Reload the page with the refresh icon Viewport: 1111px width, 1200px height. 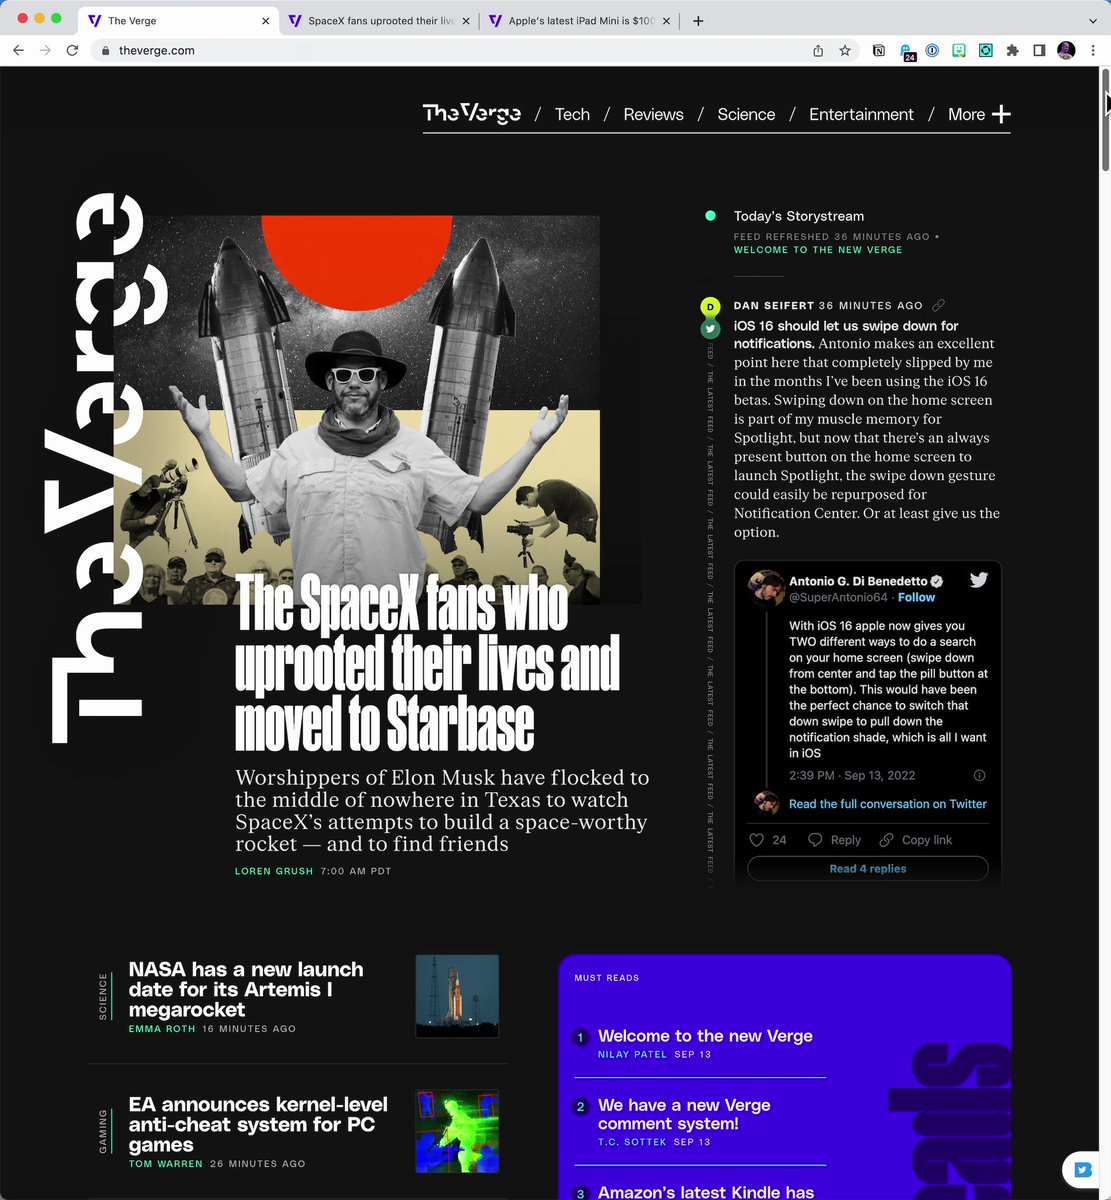(x=72, y=50)
